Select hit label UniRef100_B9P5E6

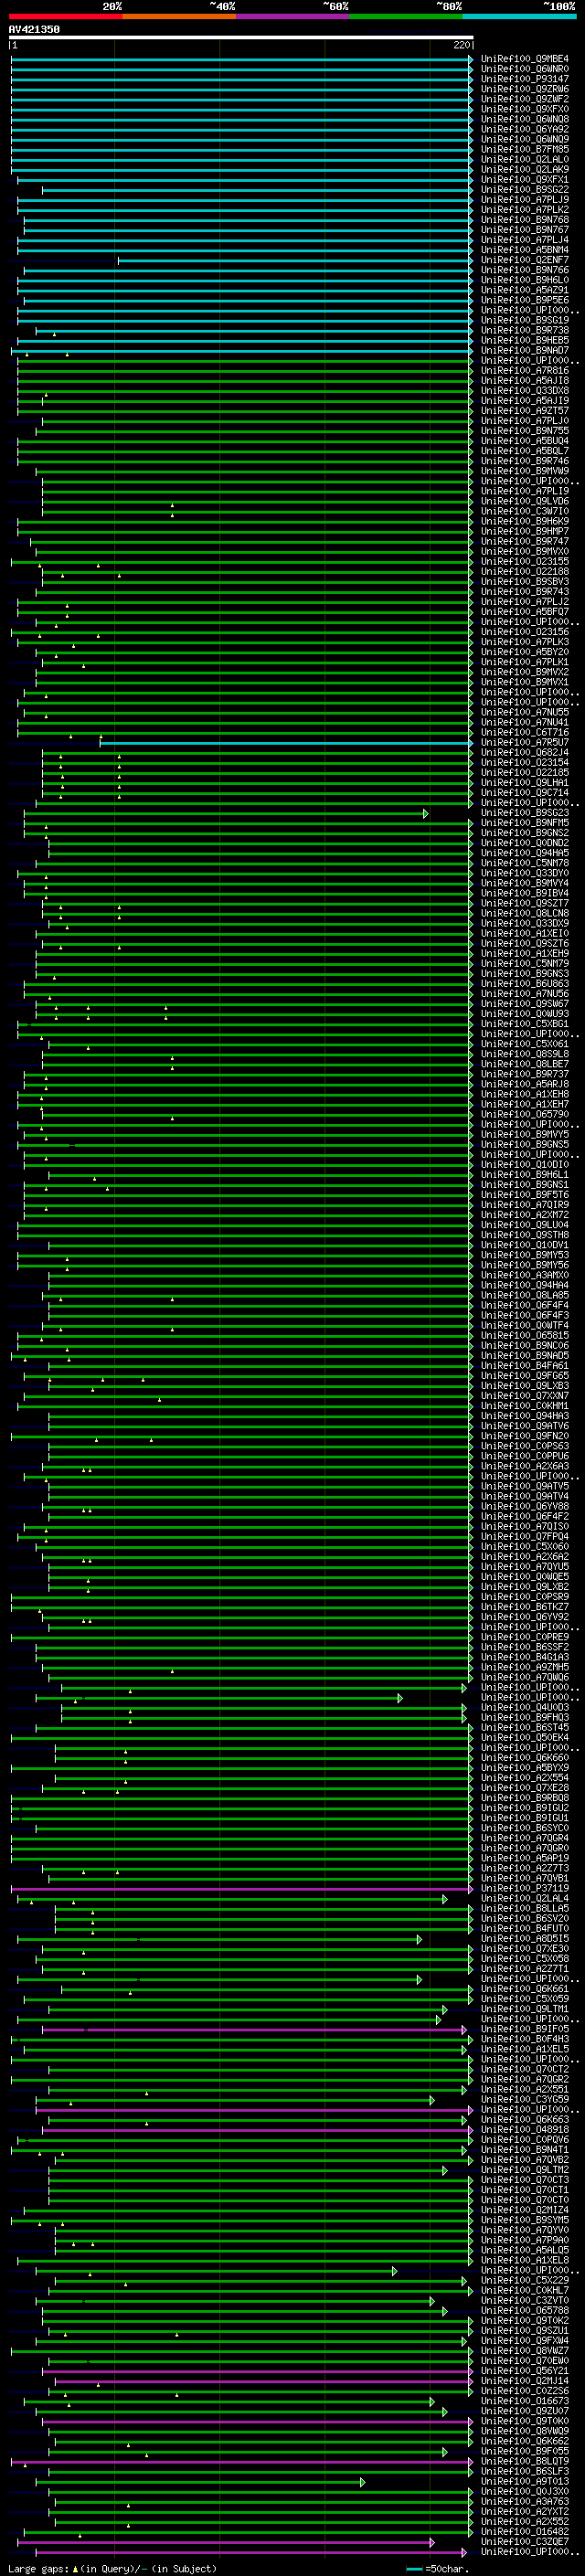(x=525, y=300)
